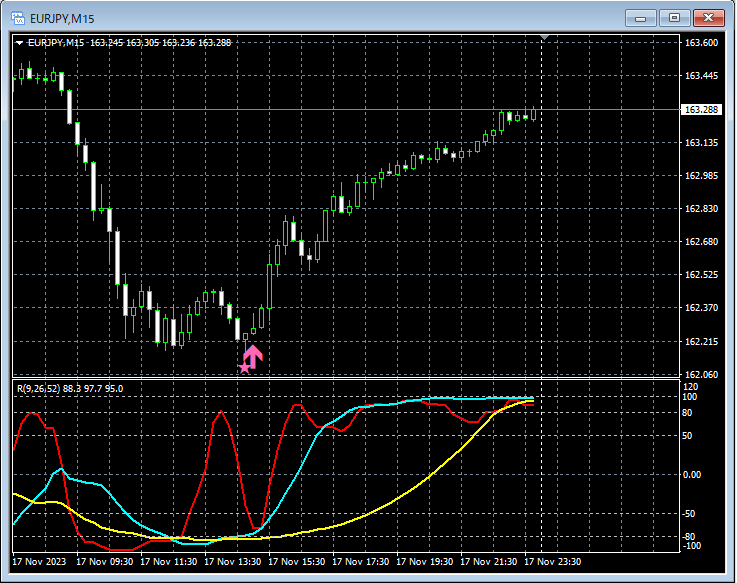Click the pink star marker
Screen dimensions: 737x583
tap(244, 368)
